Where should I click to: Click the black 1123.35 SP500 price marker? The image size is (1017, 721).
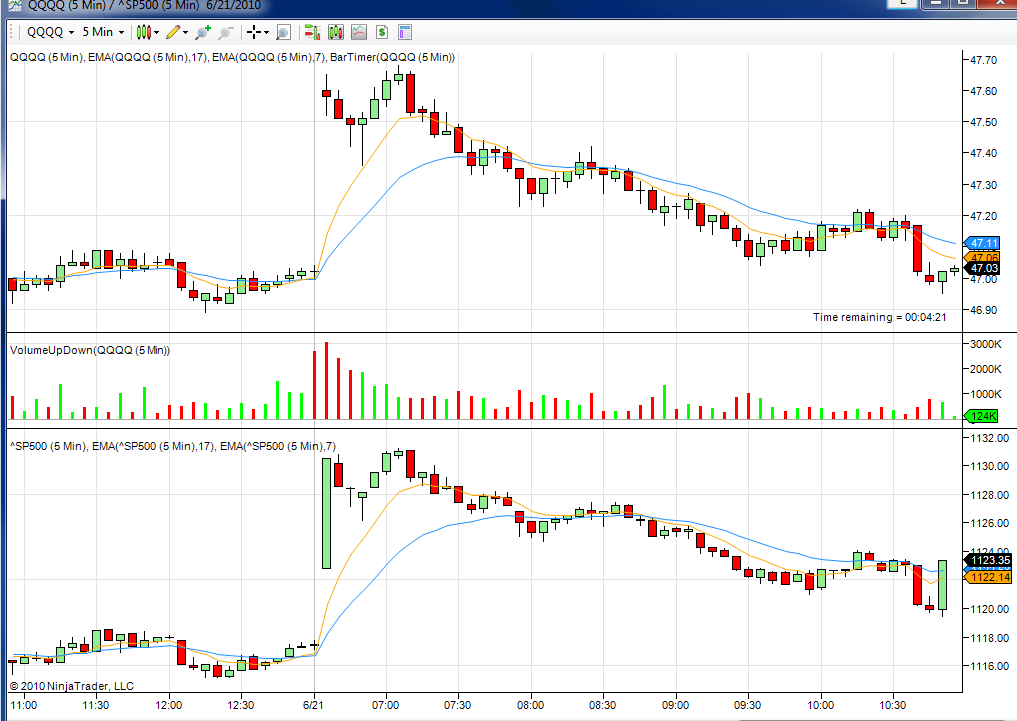click(x=988, y=560)
